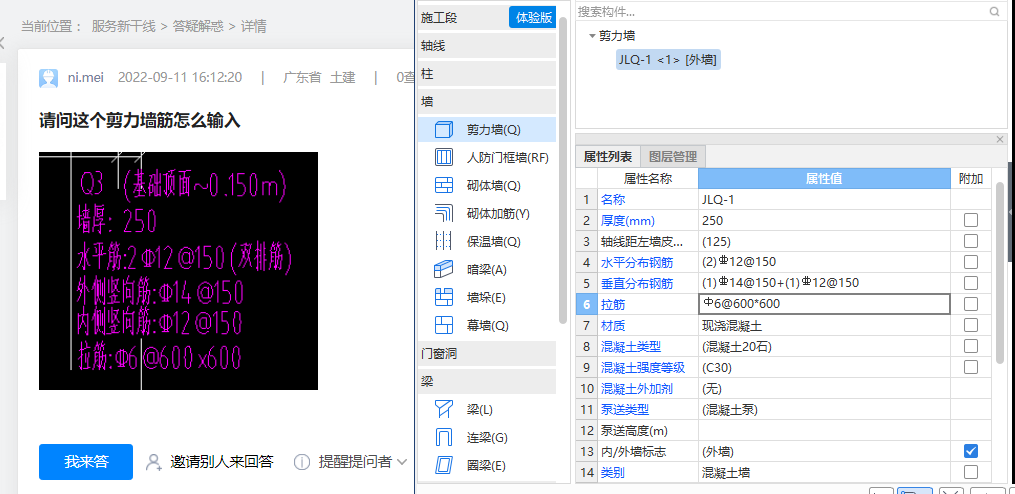Click 名称 value cell JLQ-1
This screenshot has width=1015, height=494.
(x=824, y=199)
